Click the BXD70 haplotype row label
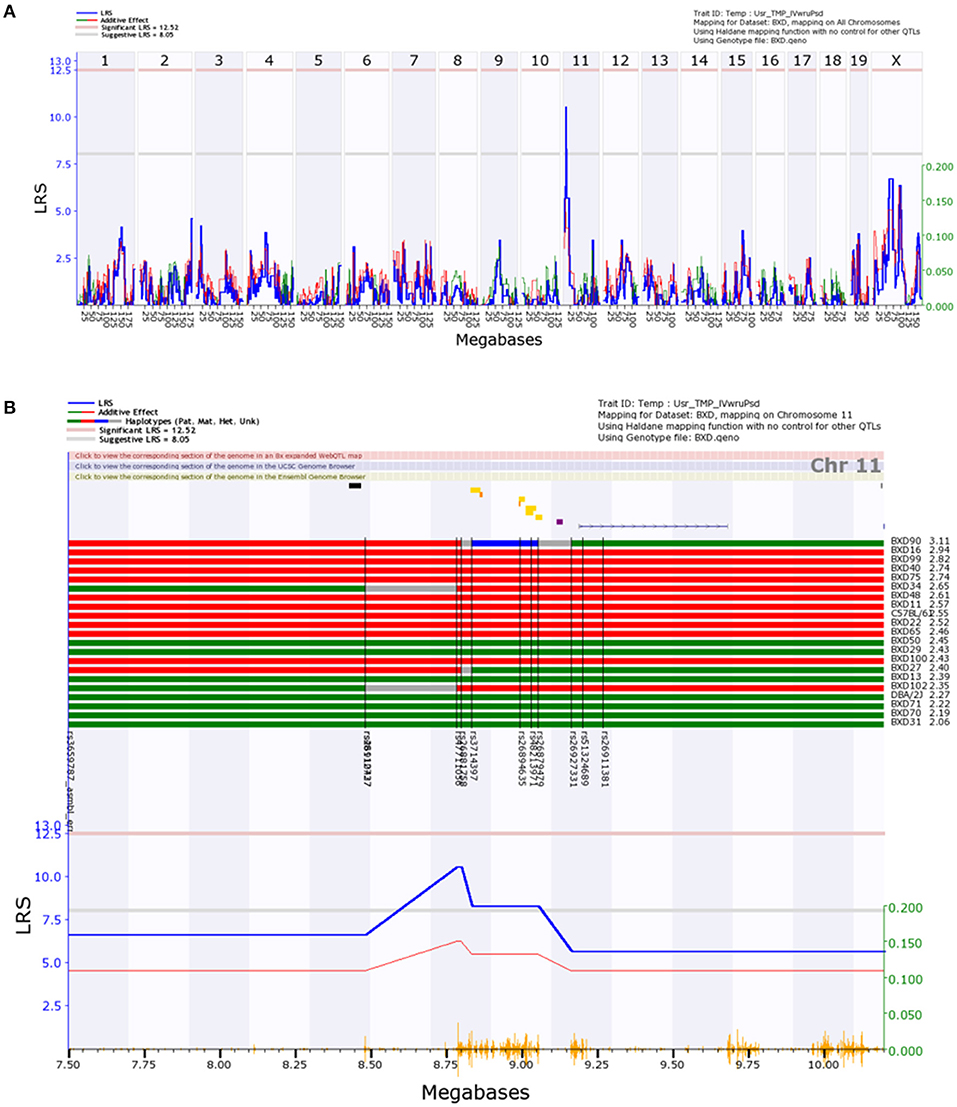 click(x=905, y=713)
